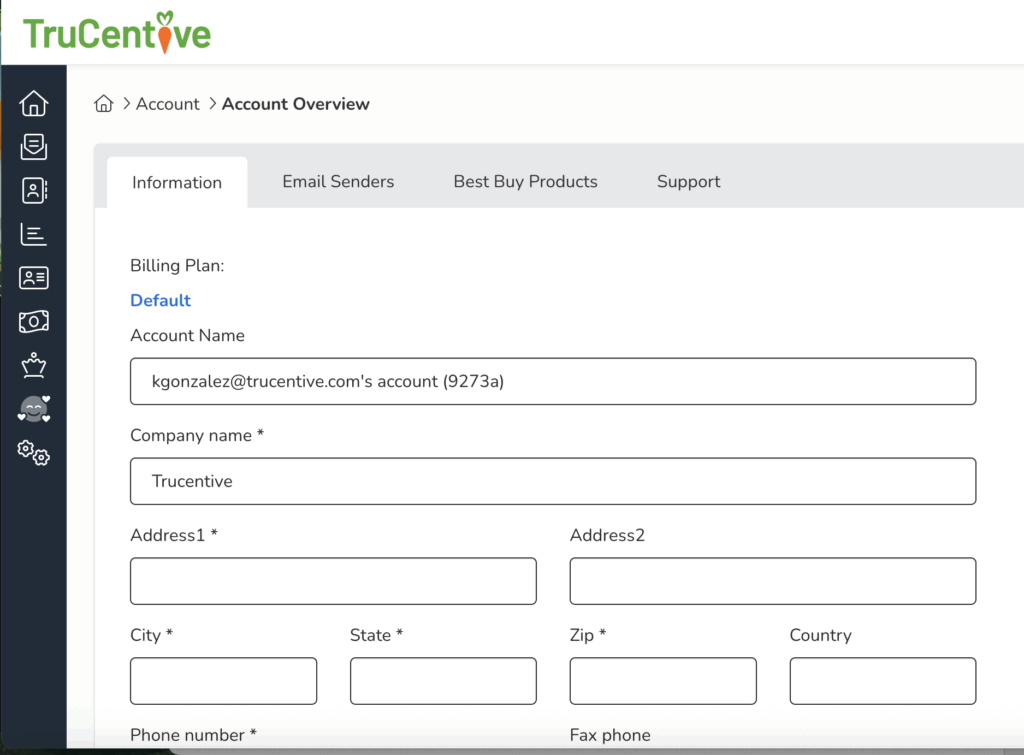1024x755 pixels.
Task: Open settings via the double gear icon
Action: tap(33, 453)
